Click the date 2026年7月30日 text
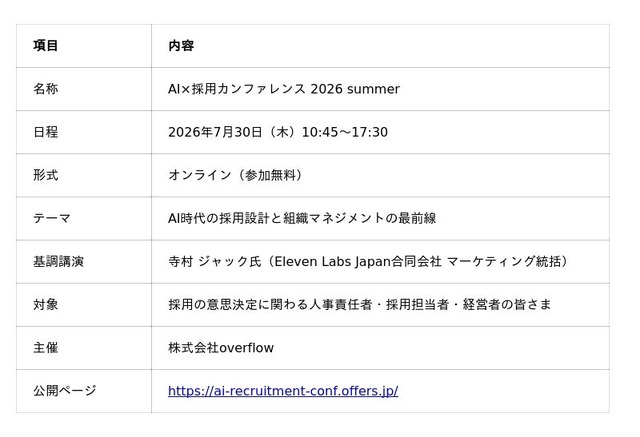 pyautogui.click(x=215, y=132)
